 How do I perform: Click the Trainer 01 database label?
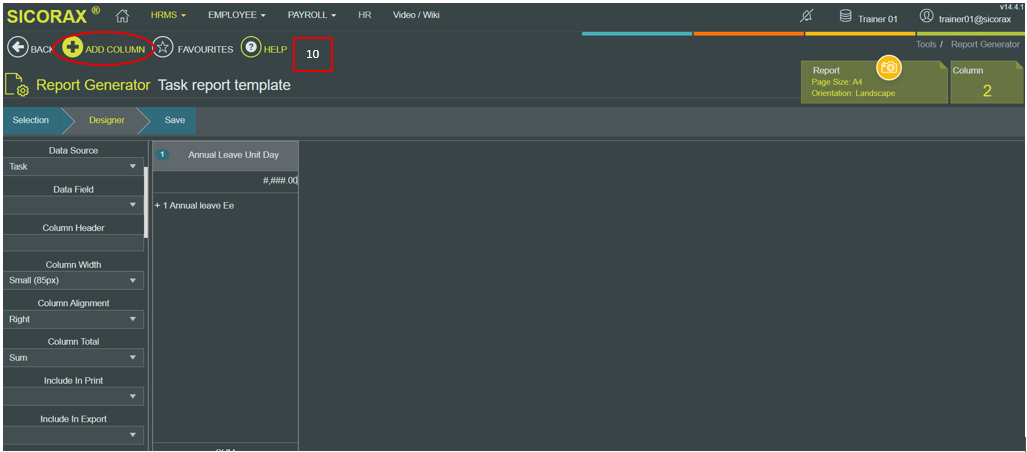(x=878, y=19)
